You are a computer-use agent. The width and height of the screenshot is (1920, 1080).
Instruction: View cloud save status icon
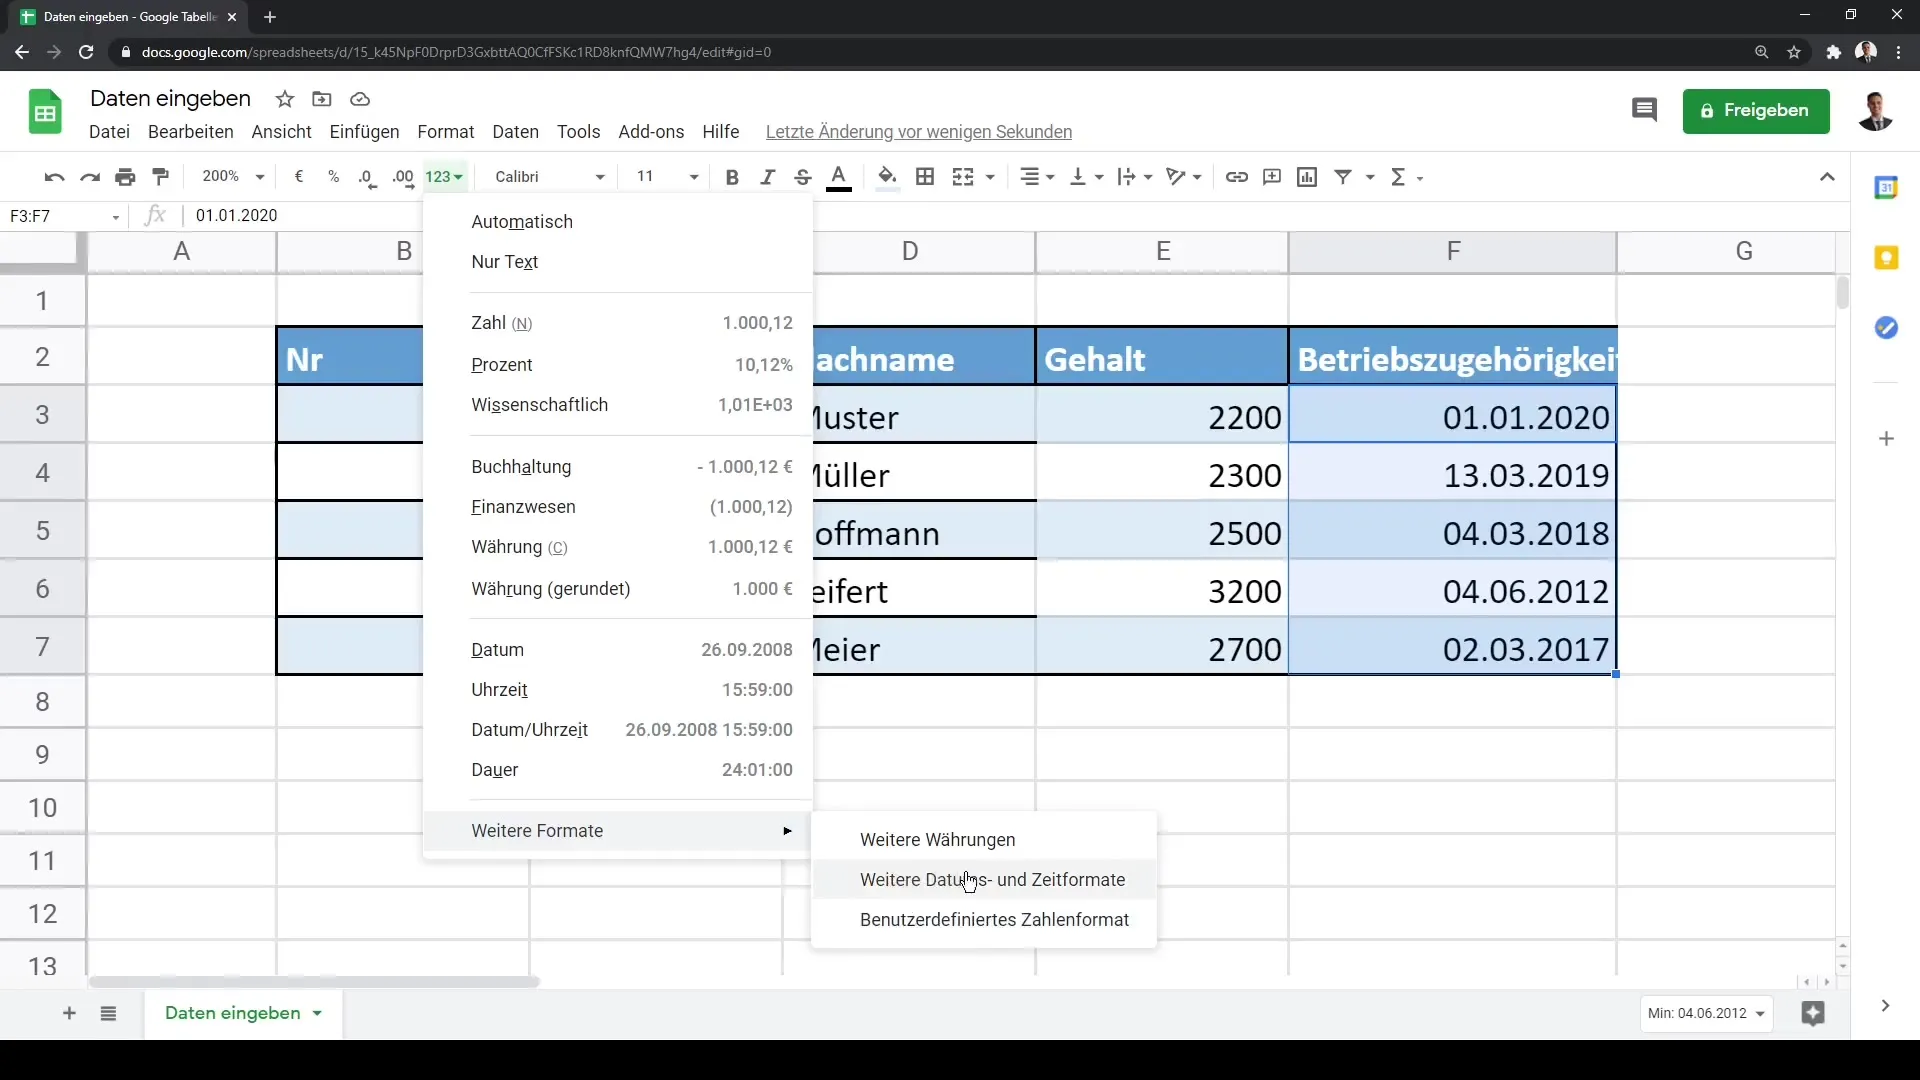pos(360,99)
